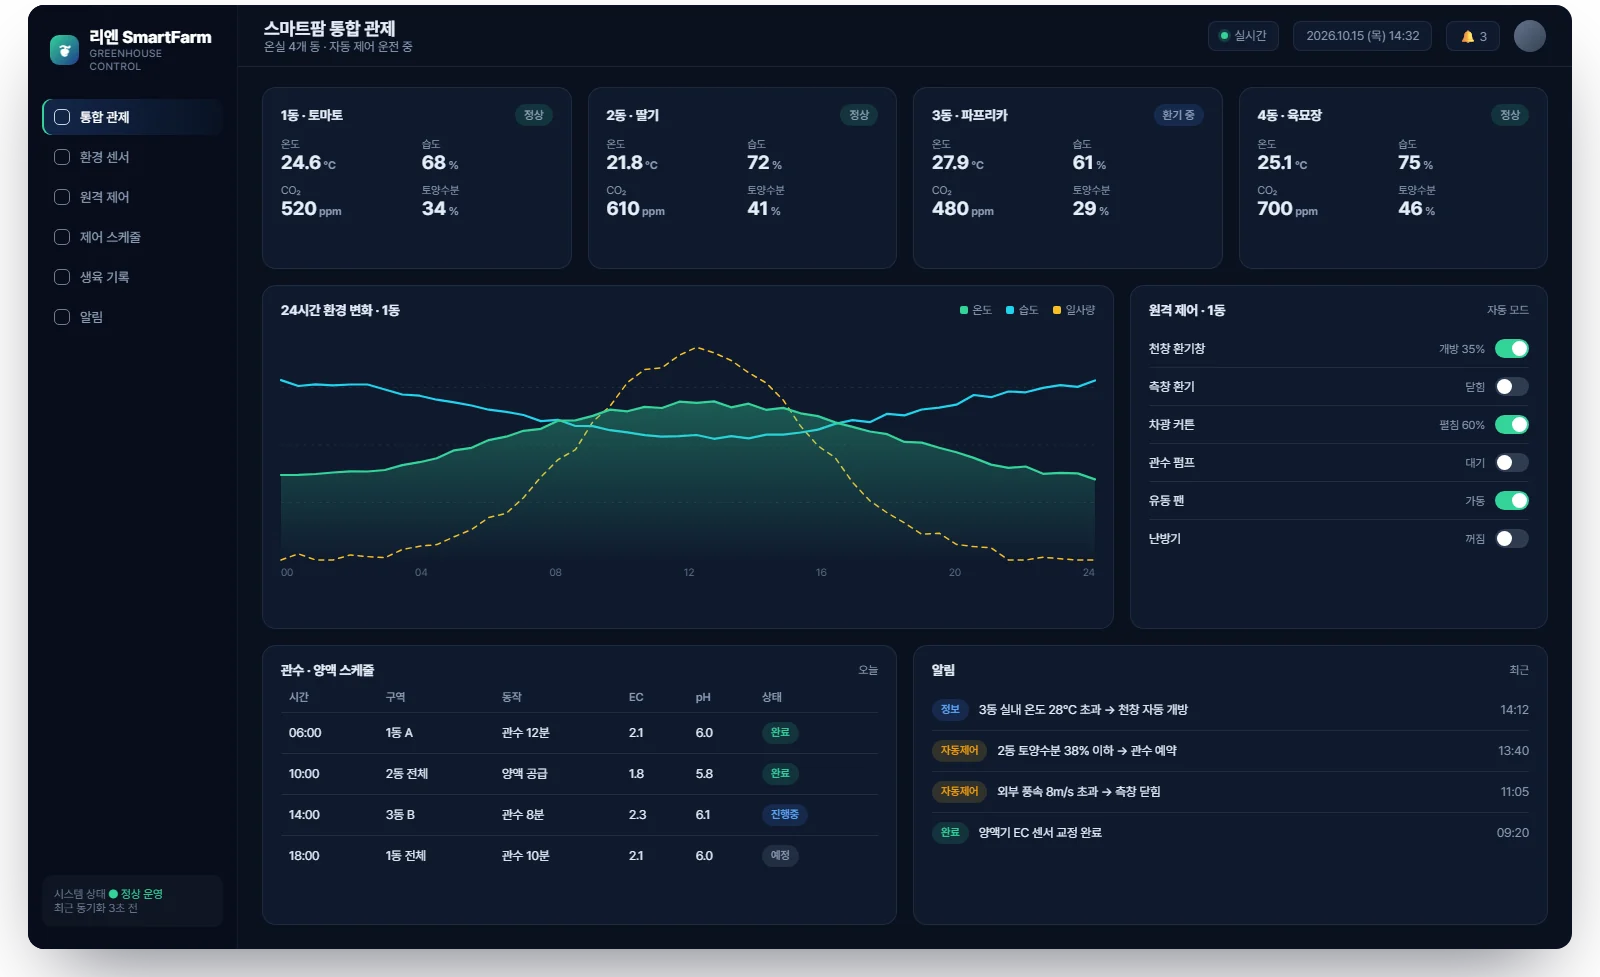Go to the 환경 센서 menu
The image size is (1600, 977).
132,157
